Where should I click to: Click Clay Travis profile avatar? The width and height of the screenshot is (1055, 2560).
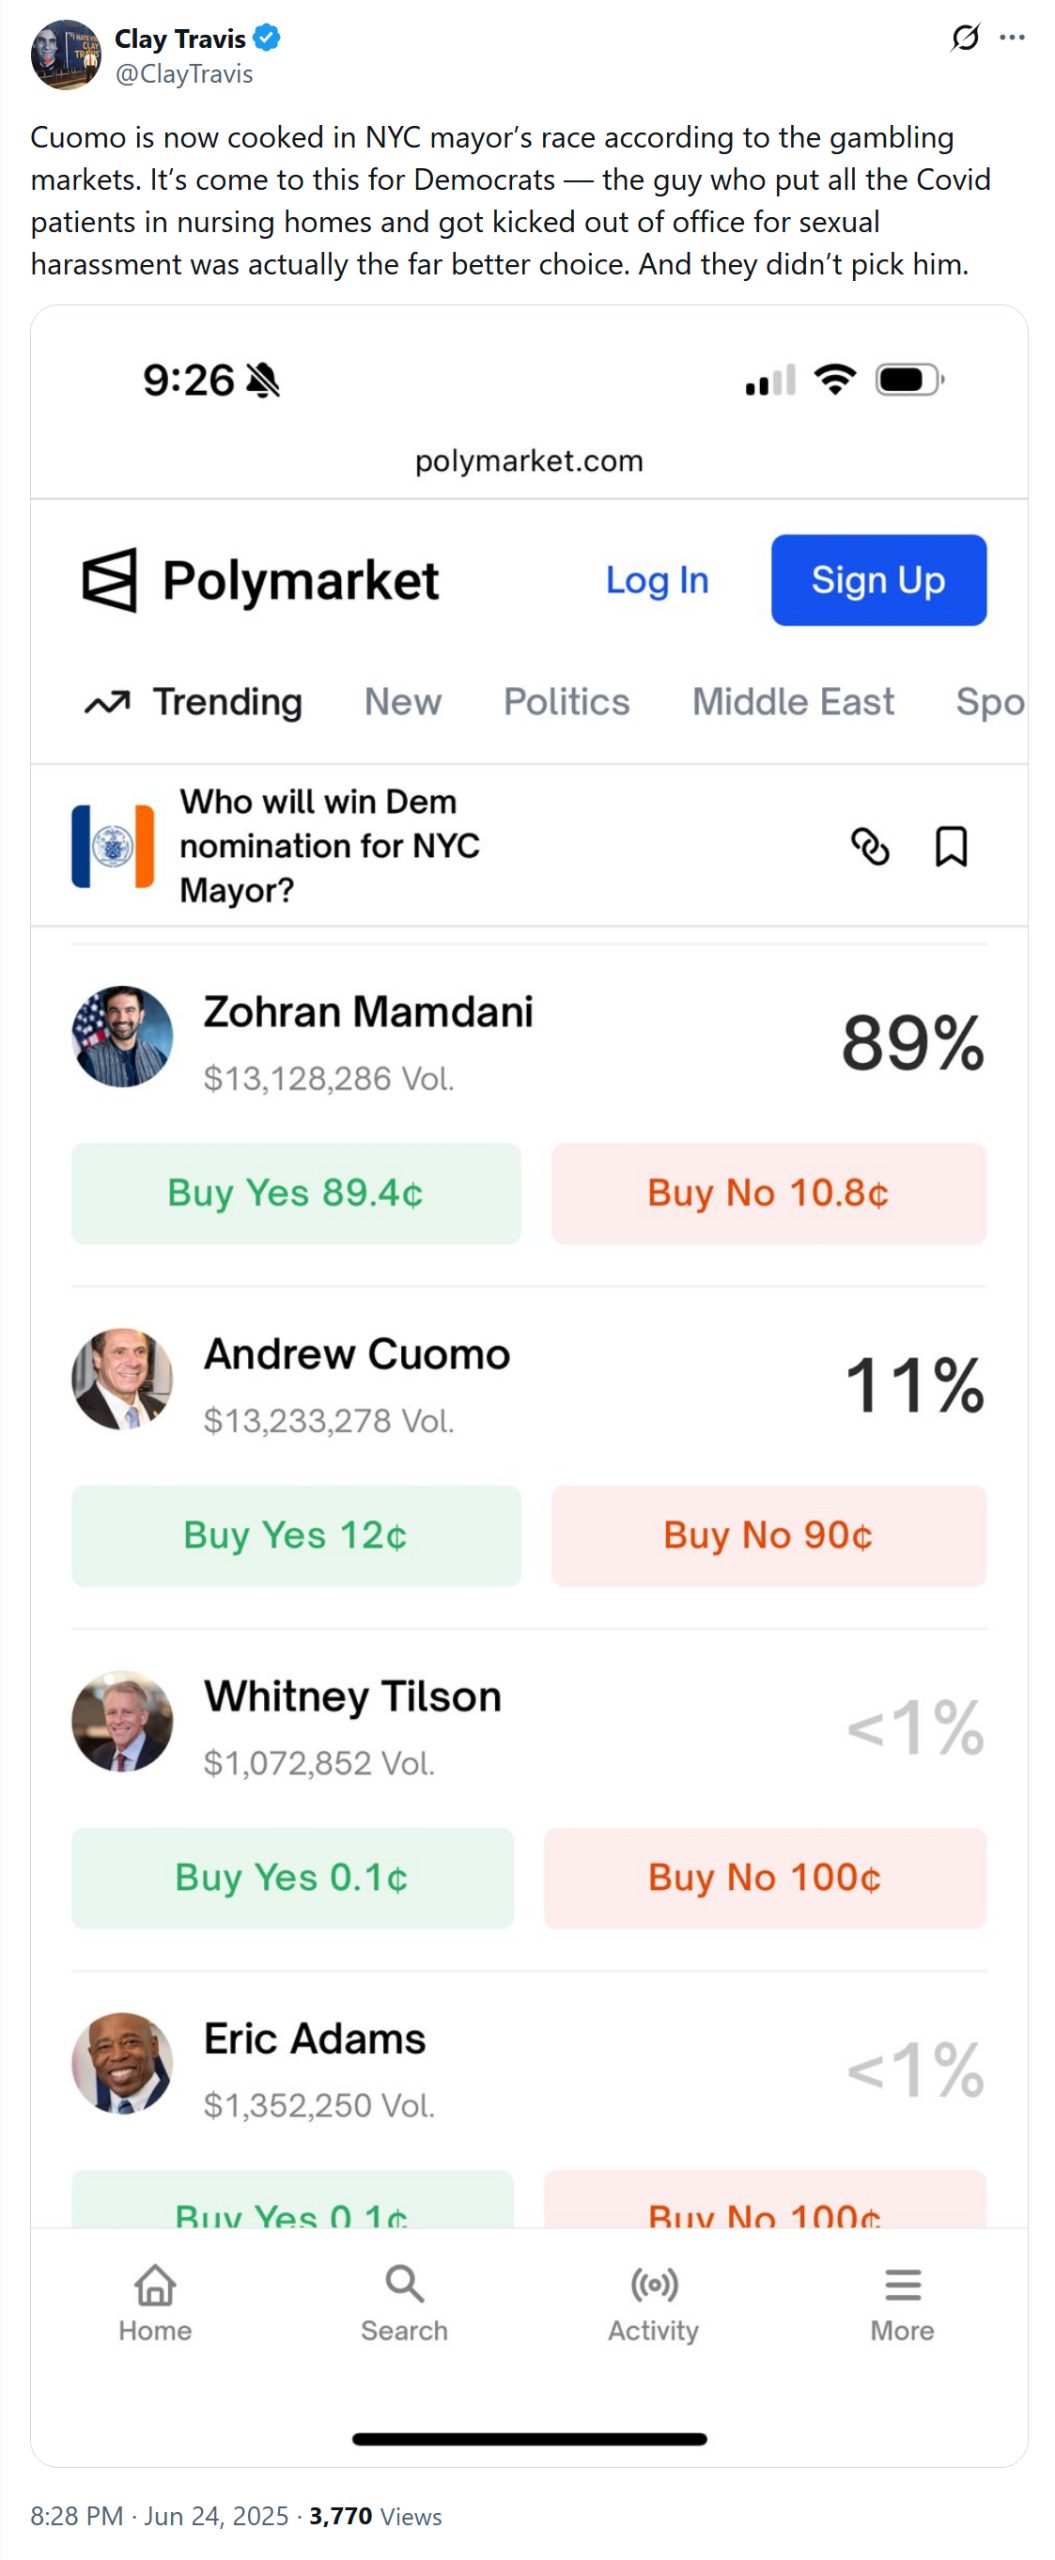pos(66,54)
